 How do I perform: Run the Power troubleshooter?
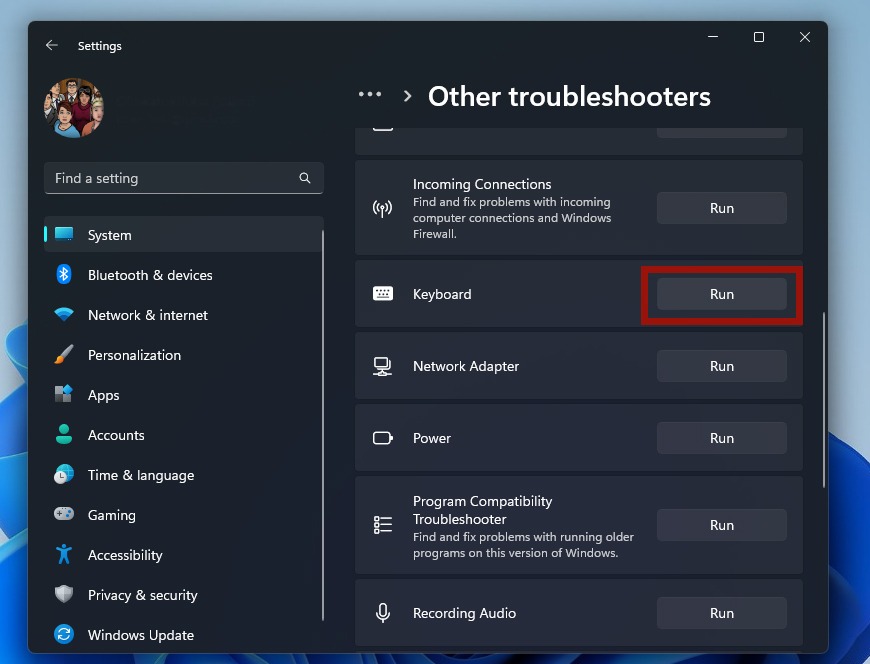pos(721,438)
